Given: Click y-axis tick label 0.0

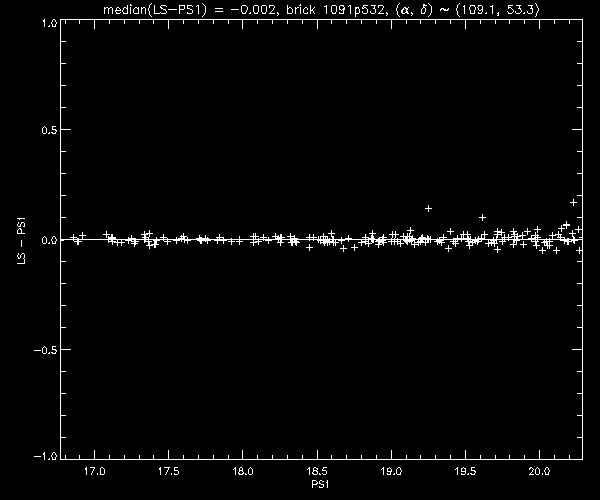Looking at the screenshot, I should [x=49, y=240].
